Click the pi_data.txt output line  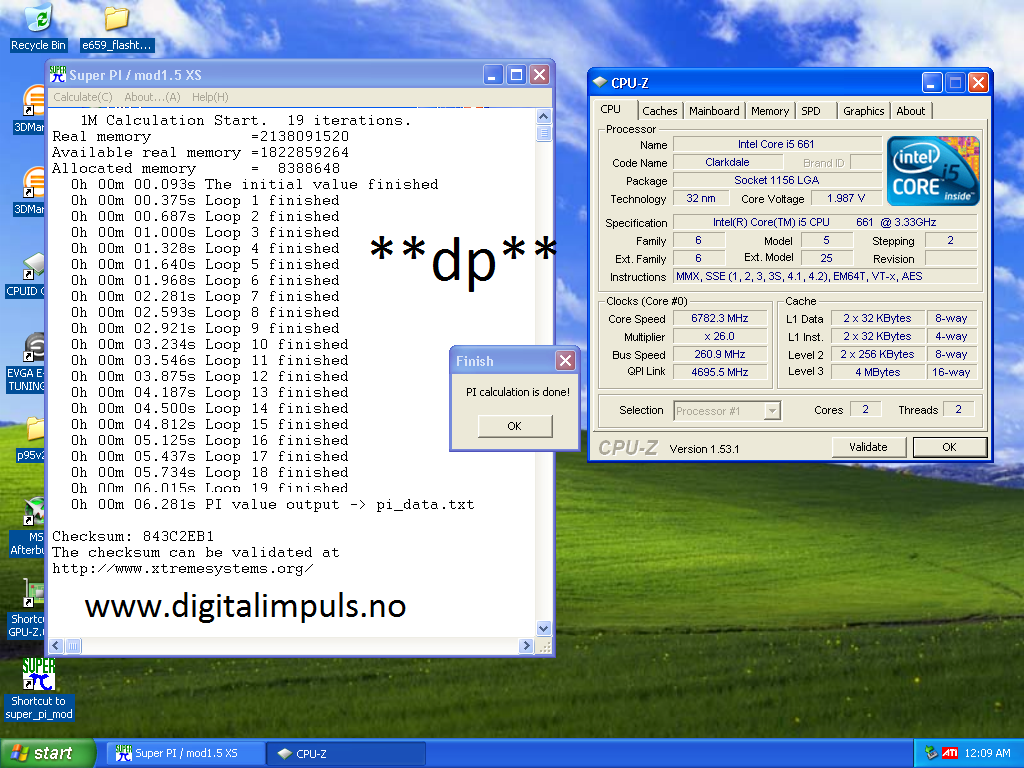point(272,505)
